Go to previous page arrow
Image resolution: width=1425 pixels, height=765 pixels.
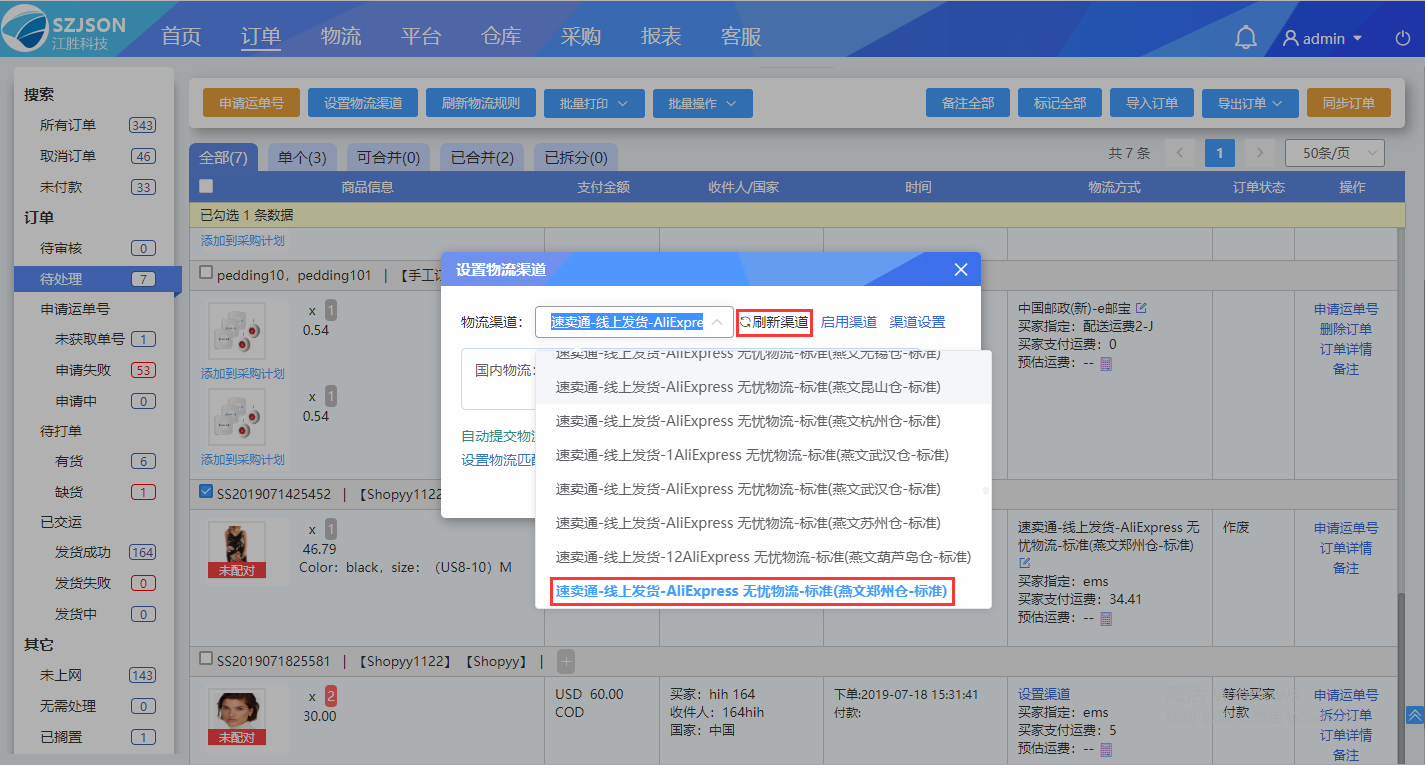pyautogui.click(x=1180, y=154)
